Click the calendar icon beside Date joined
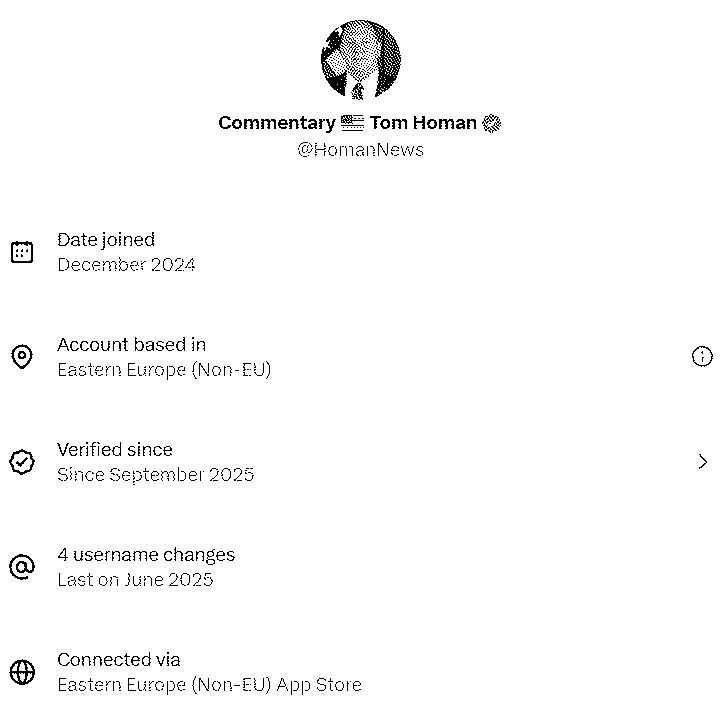Viewport: 727px width, 723px height. pos(22,252)
